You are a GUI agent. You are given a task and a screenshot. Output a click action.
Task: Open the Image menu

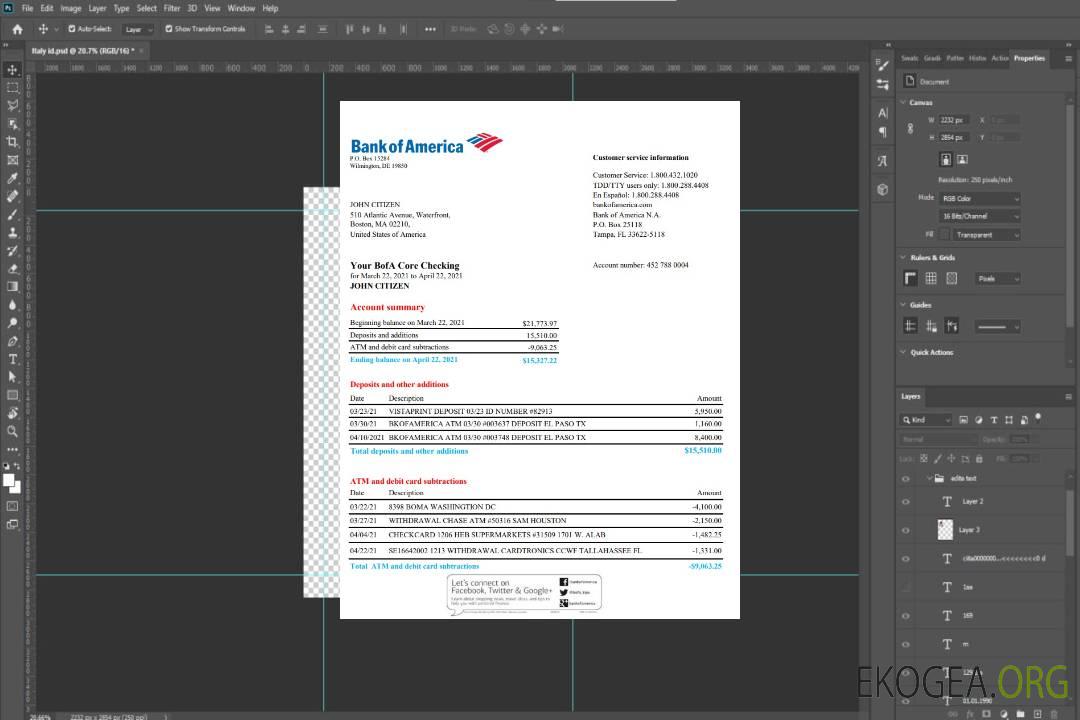[x=71, y=8]
